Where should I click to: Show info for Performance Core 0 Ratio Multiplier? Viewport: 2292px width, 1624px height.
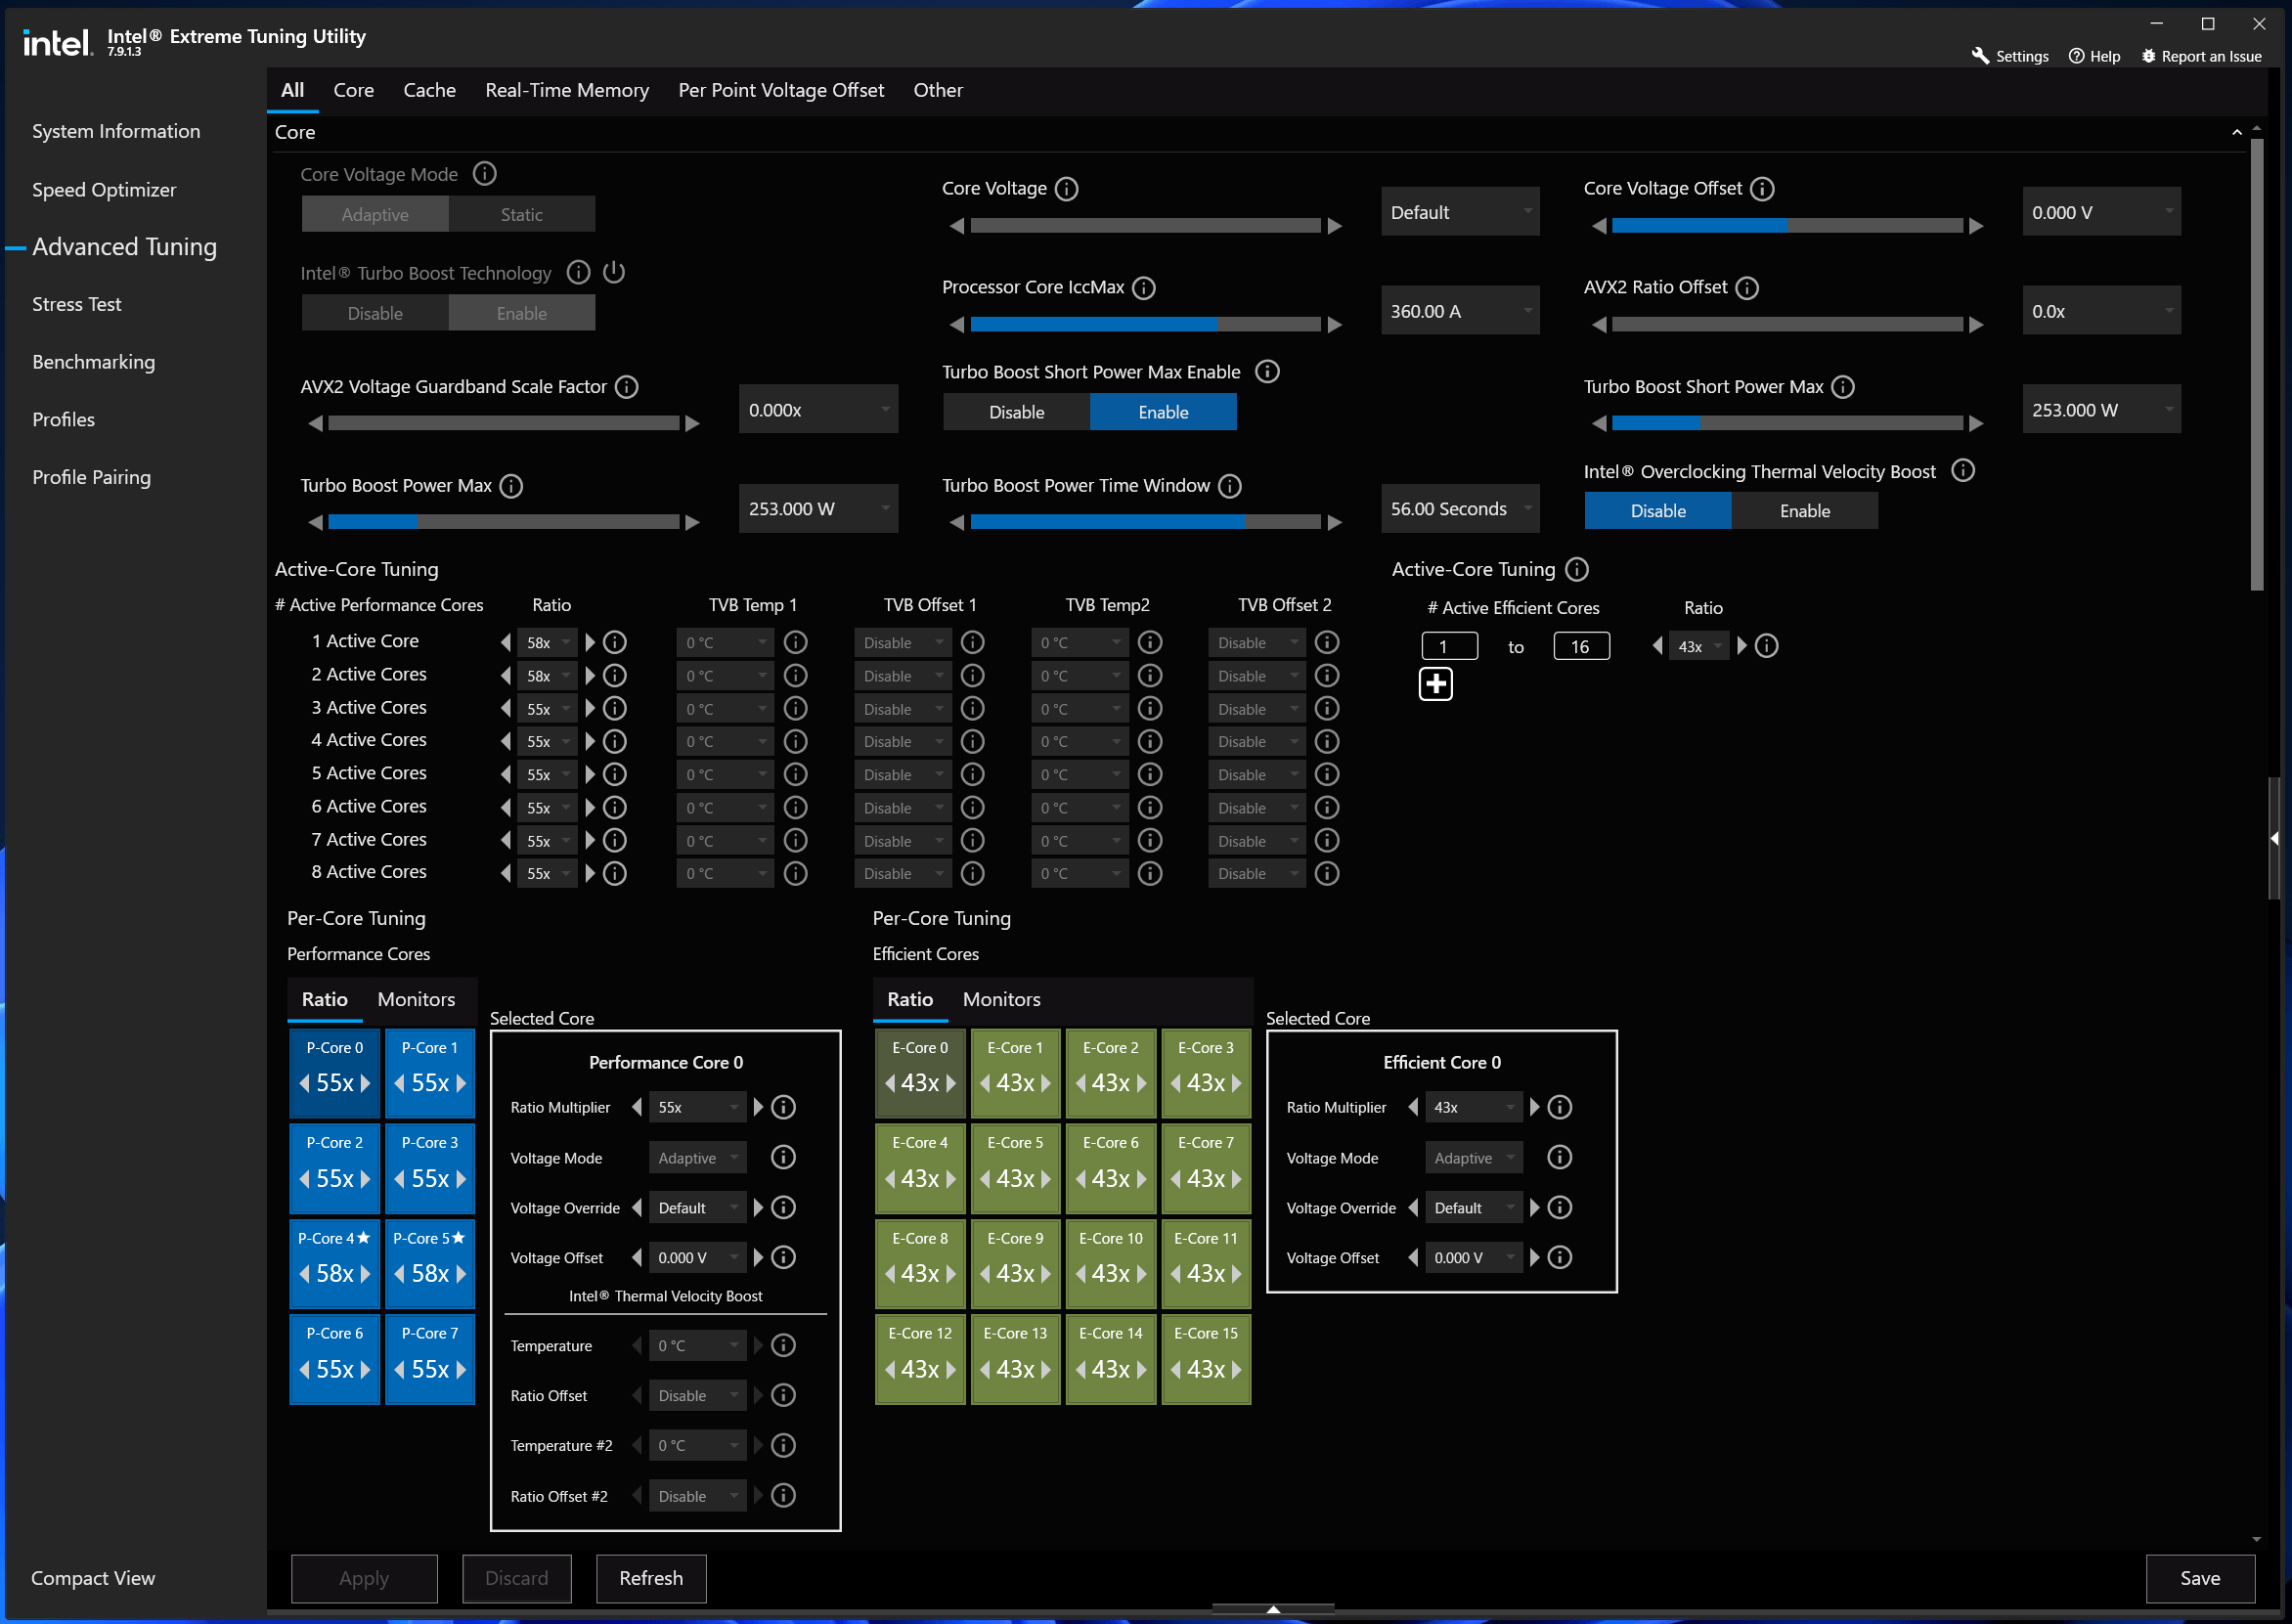[784, 1108]
